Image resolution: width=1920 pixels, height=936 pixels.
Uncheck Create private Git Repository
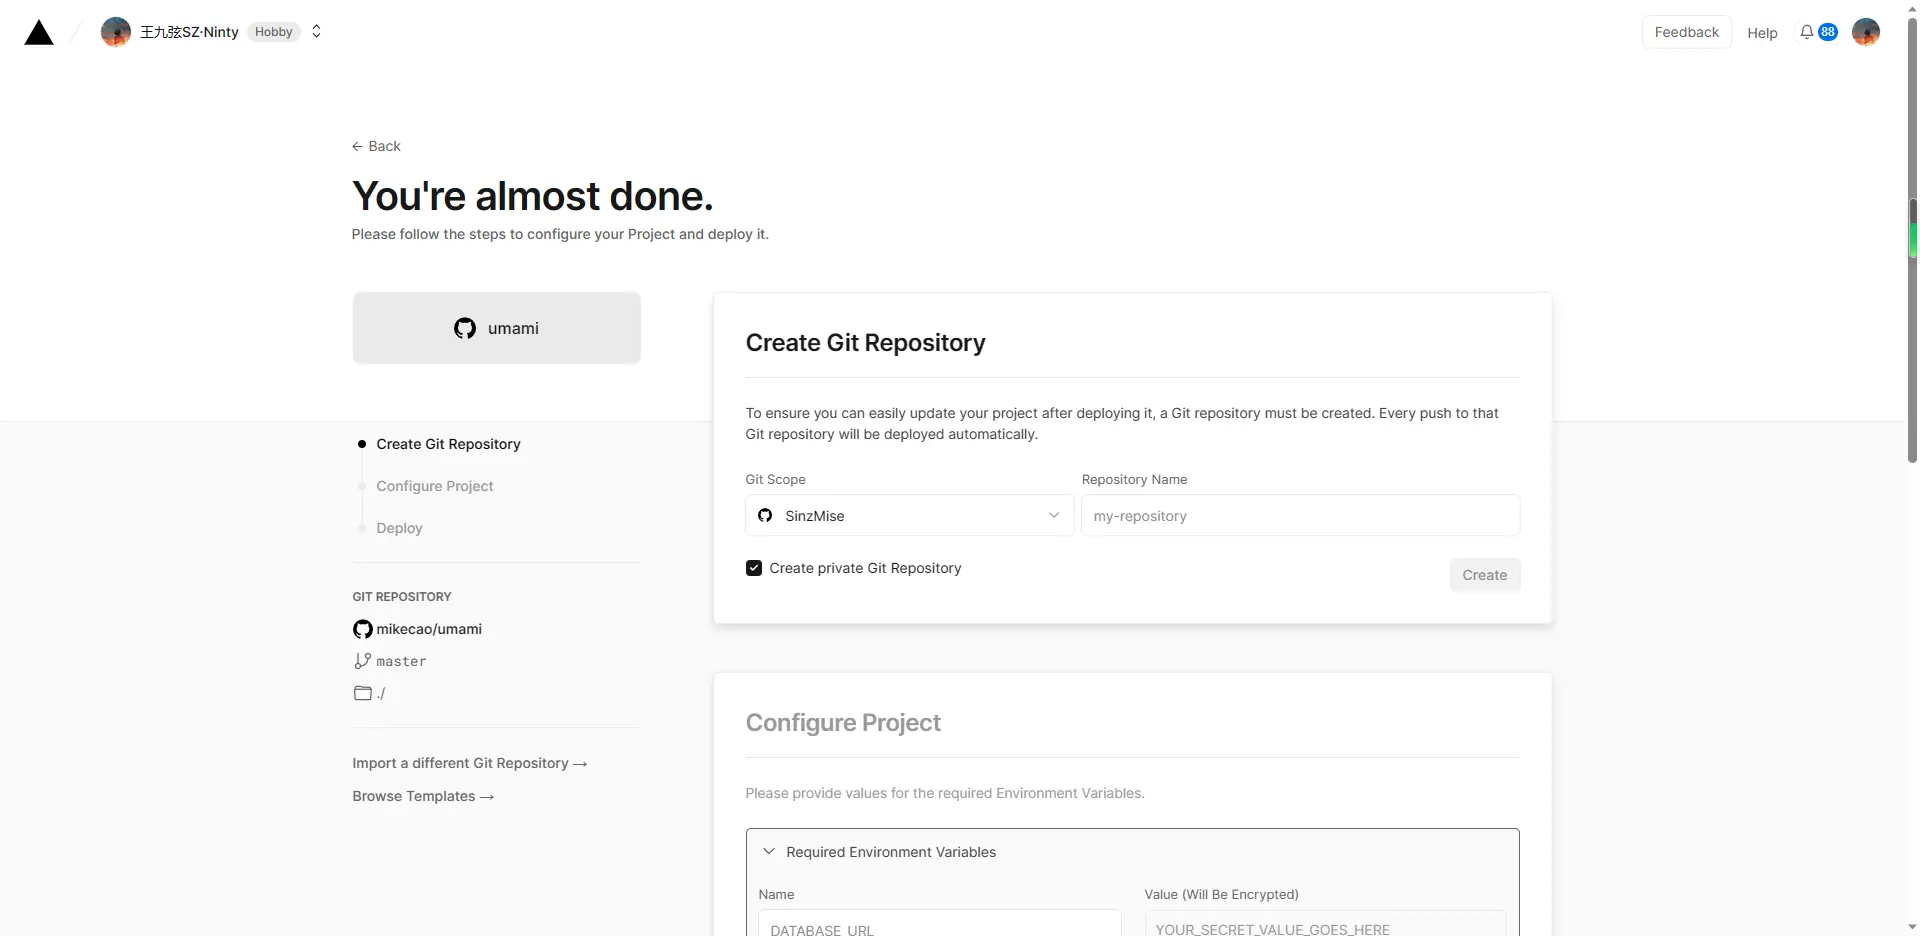pos(754,568)
